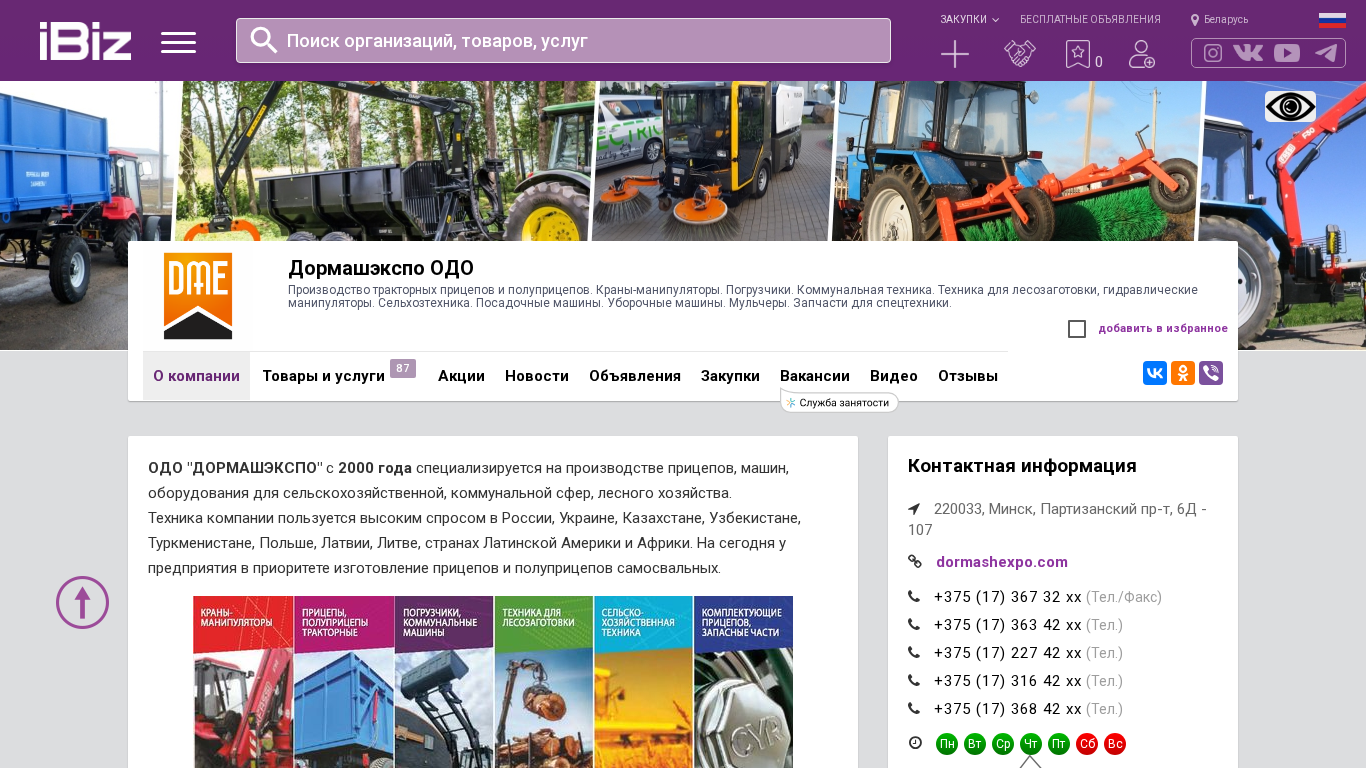
Task: Open the company 'Закупки' tab
Action: [730, 376]
